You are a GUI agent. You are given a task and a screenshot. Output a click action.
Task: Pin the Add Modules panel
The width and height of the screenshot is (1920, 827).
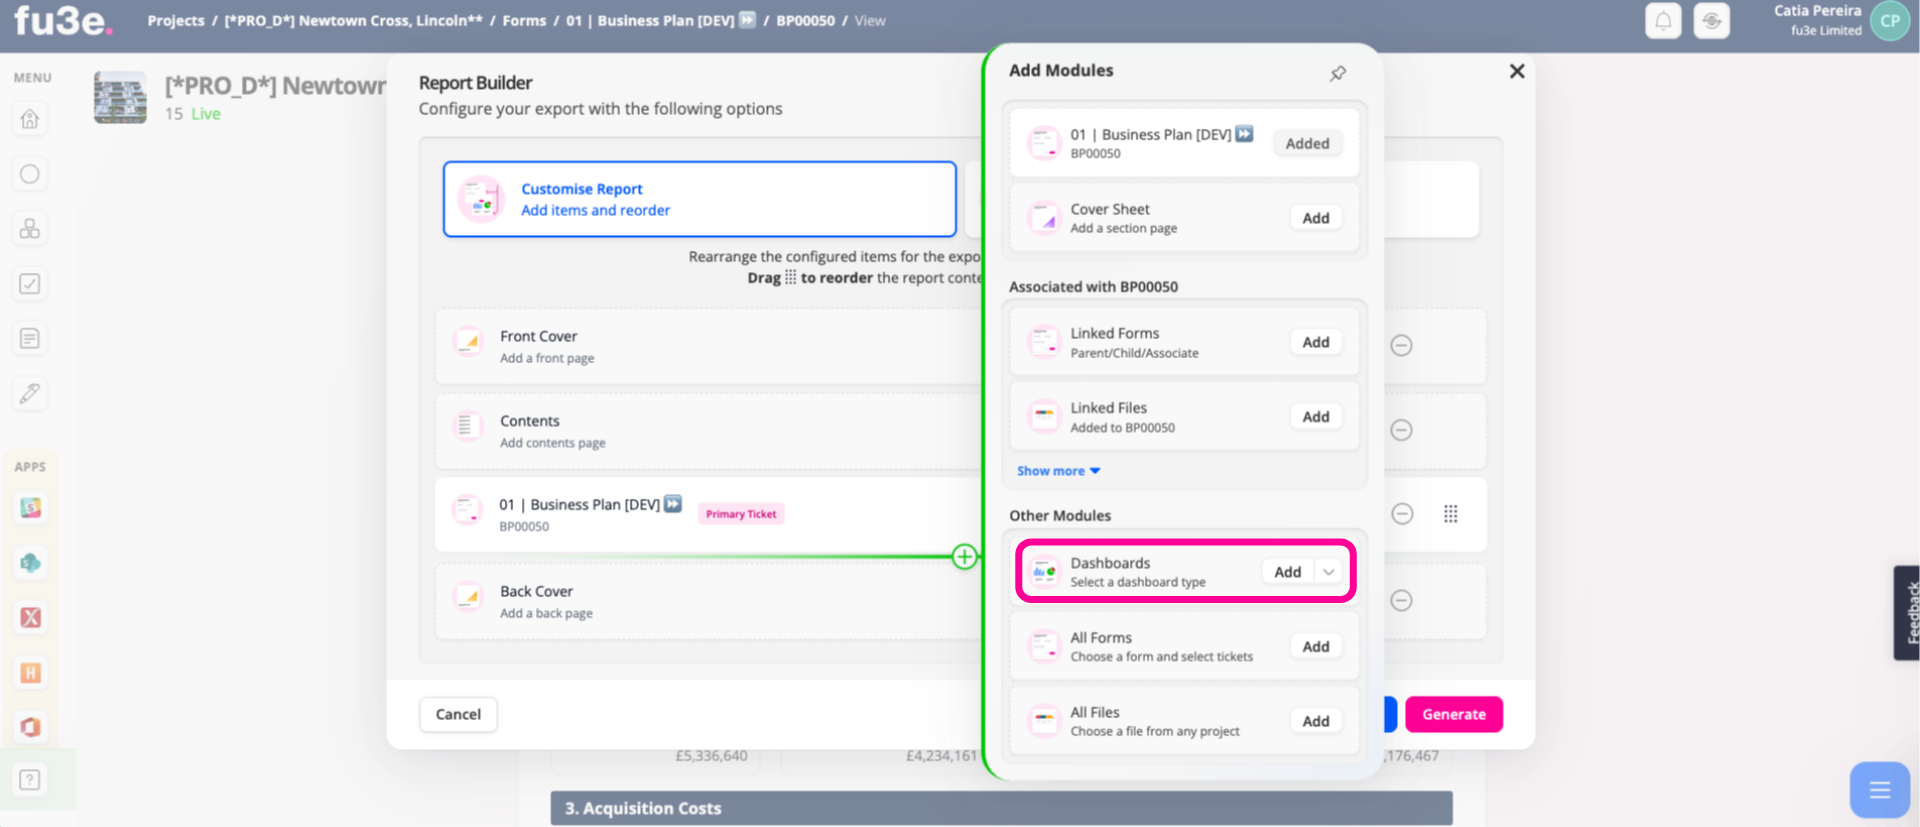coord(1338,73)
